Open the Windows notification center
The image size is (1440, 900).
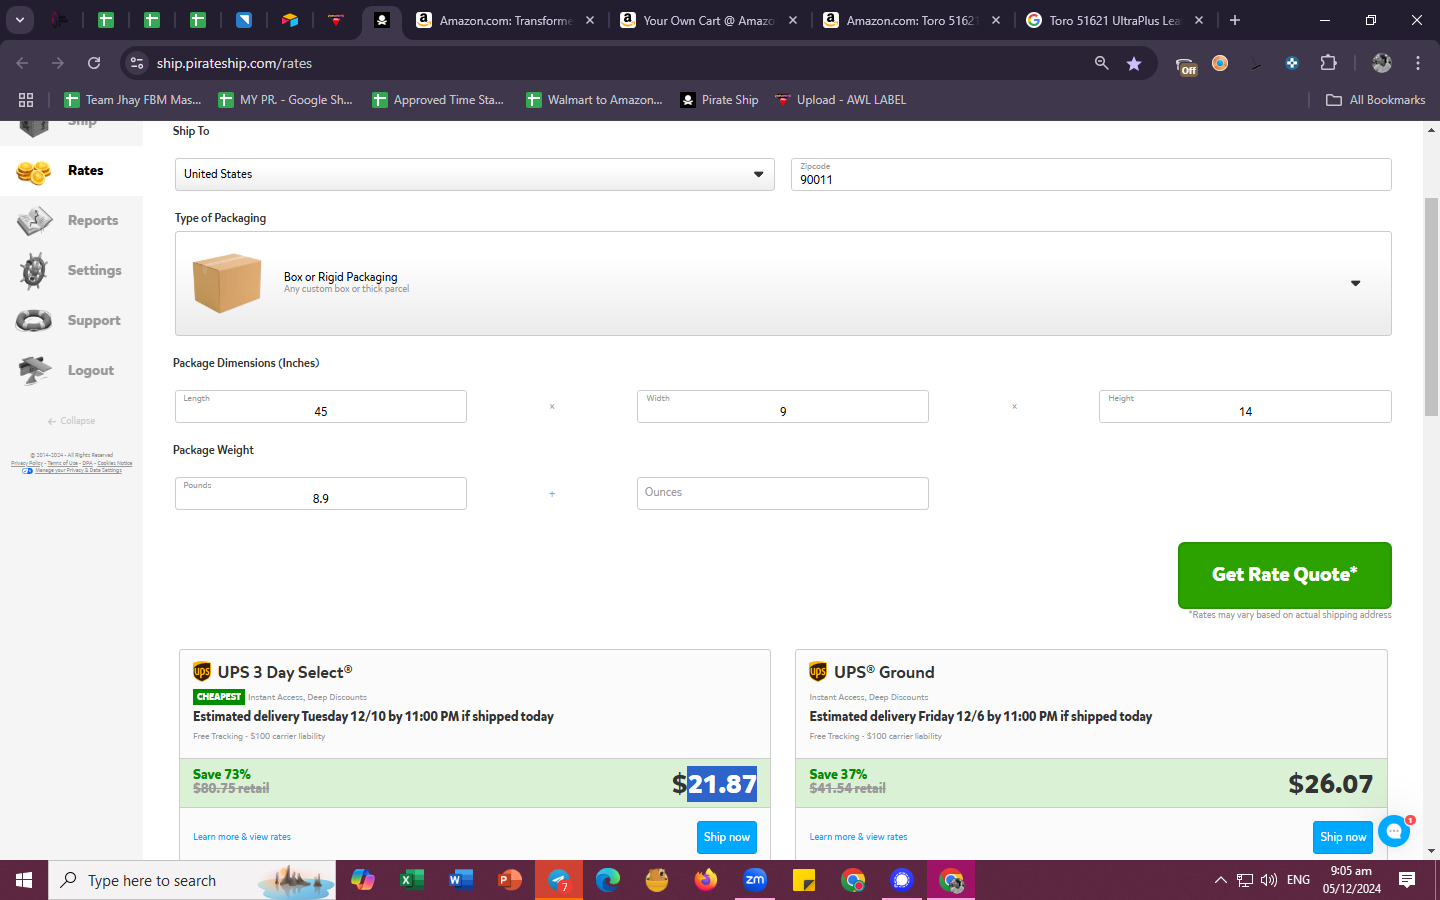pos(1407,880)
